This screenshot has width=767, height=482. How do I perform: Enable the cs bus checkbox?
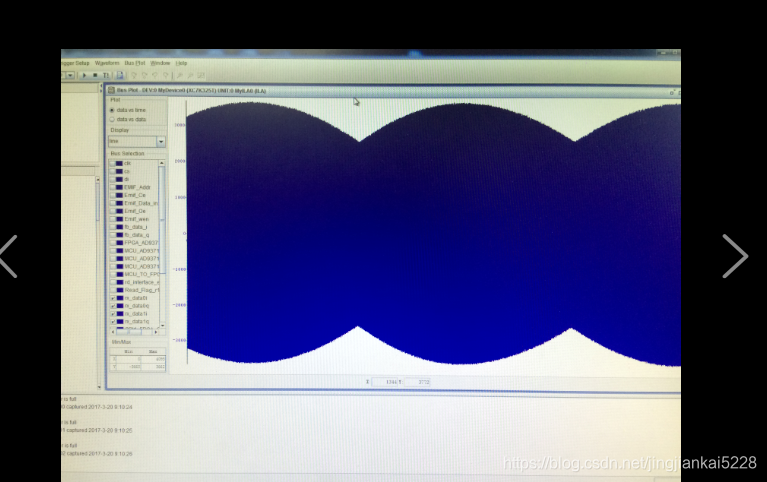pyautogui.click(x=112, y=171)
